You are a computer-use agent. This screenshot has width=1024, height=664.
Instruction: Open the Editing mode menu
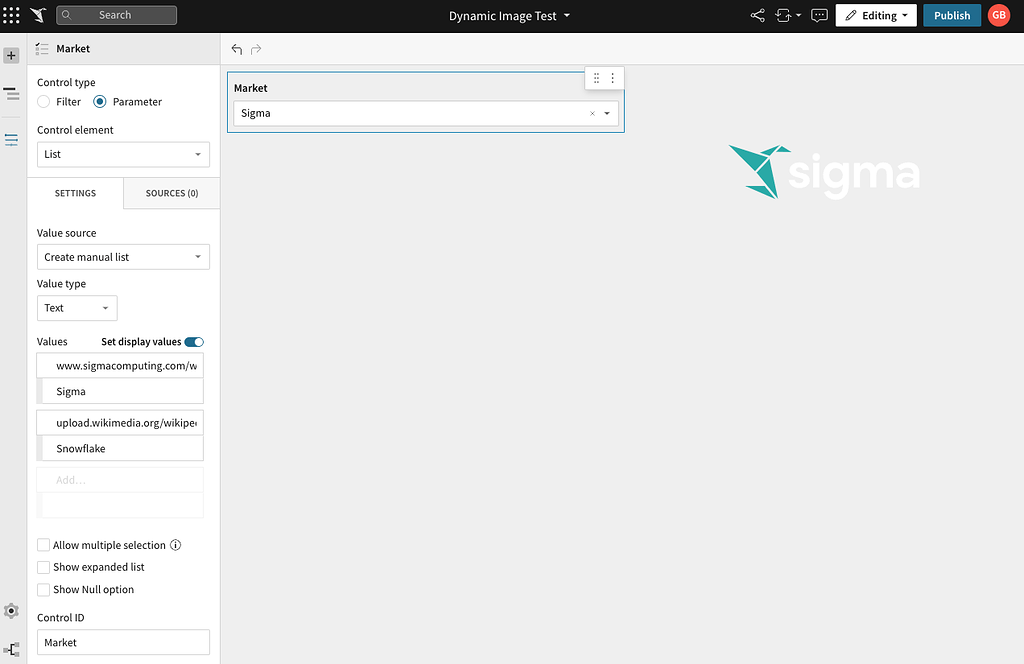875,15
